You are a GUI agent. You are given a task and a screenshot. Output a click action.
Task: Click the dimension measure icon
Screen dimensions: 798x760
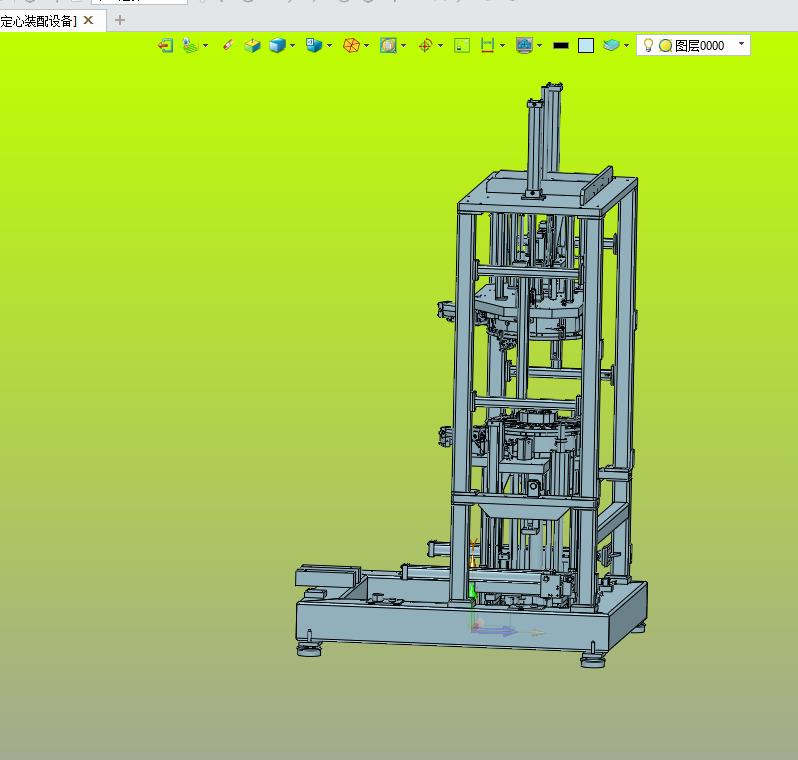pyautogui.click(x=487, y=45)
